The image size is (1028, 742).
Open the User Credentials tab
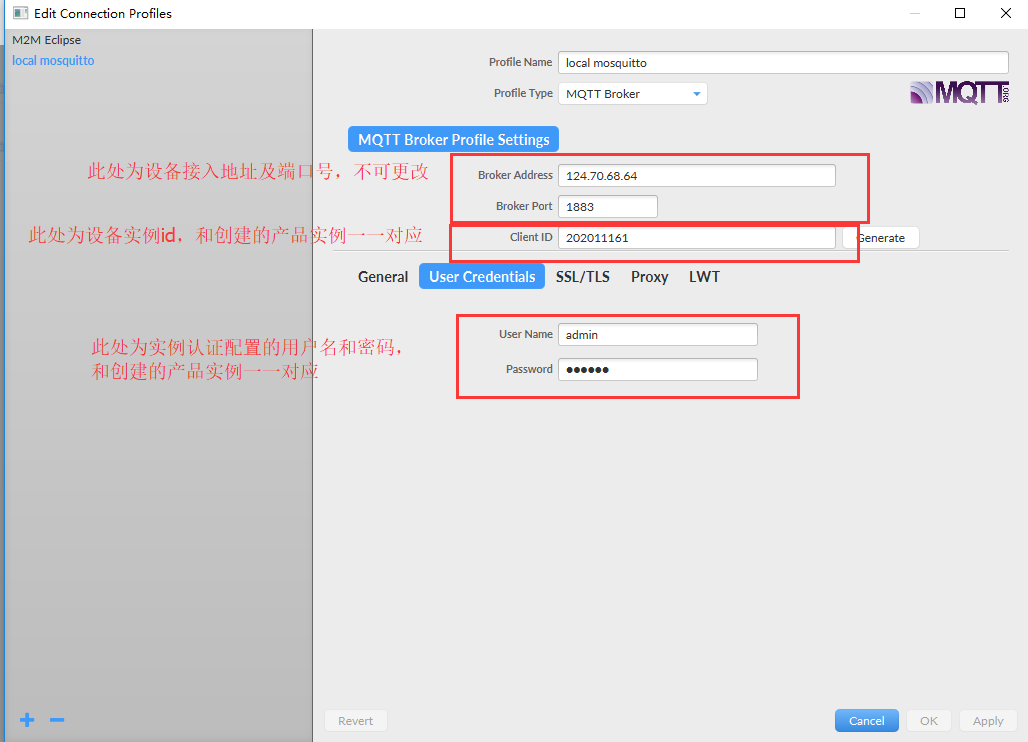[x=482, y=277]
